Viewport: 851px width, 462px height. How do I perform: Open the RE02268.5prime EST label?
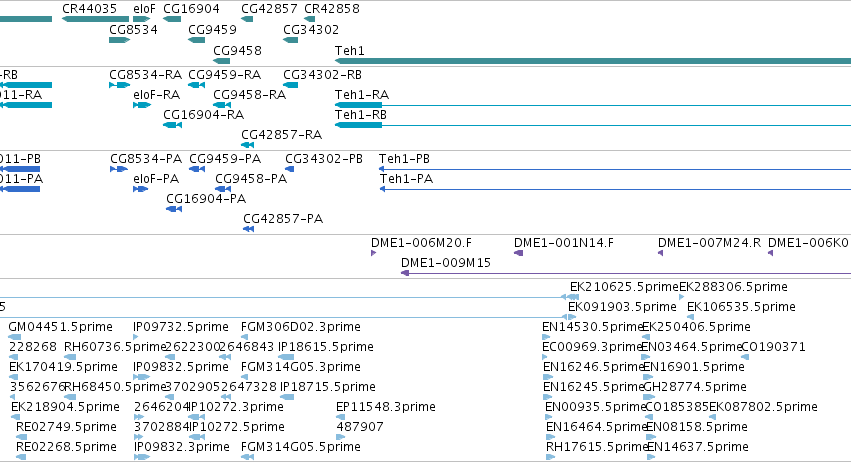(x=66, y=447)
